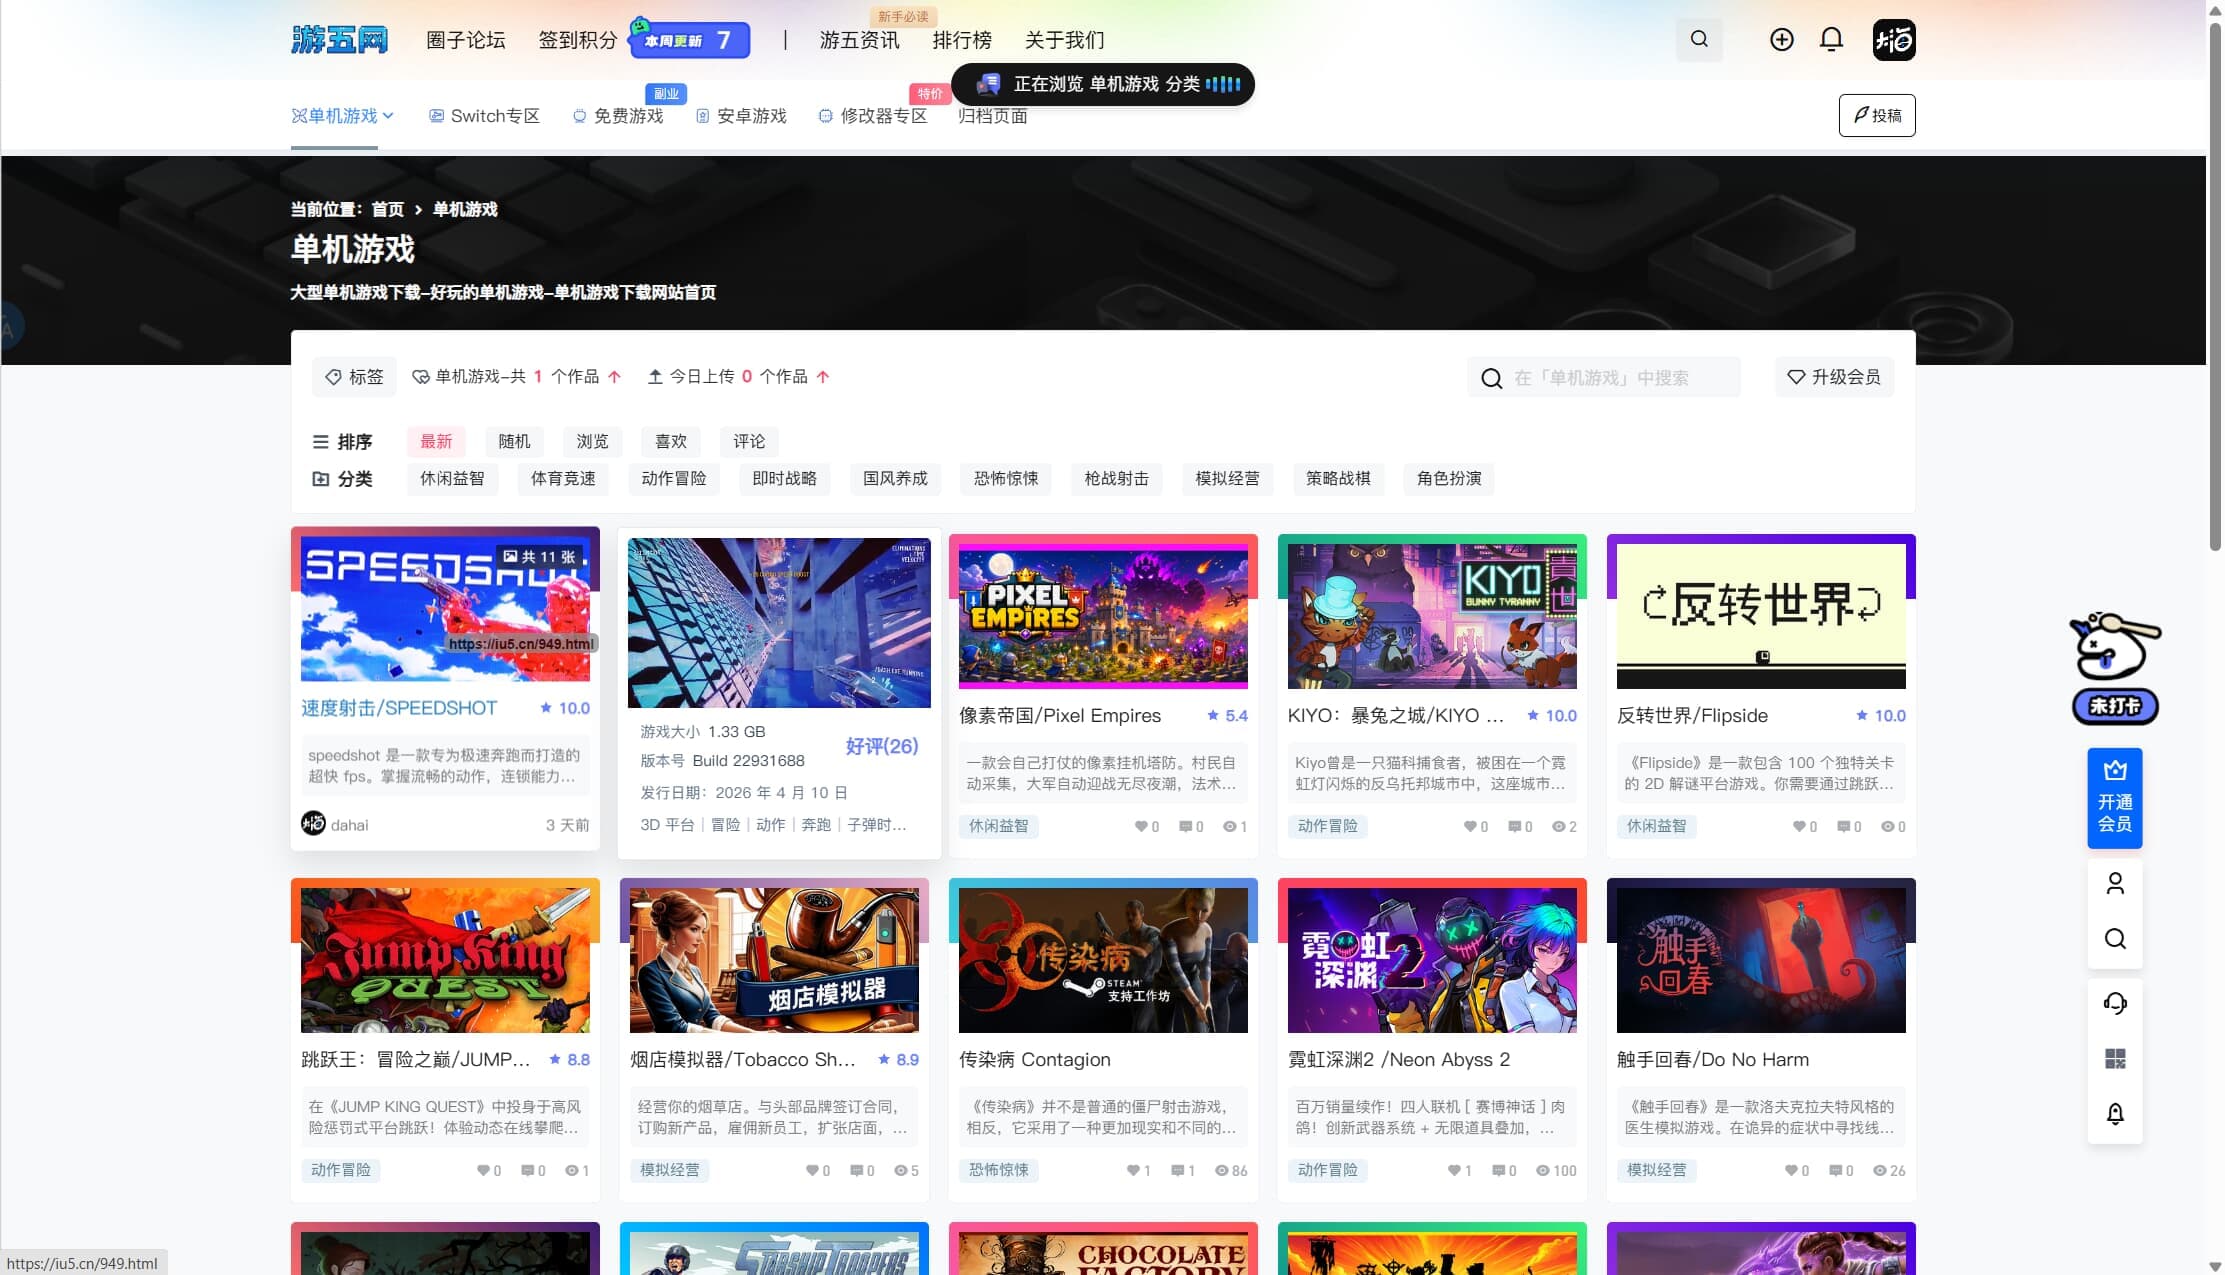
Task: Open the 关于我们 menu item
Action: coord(1065,40)
